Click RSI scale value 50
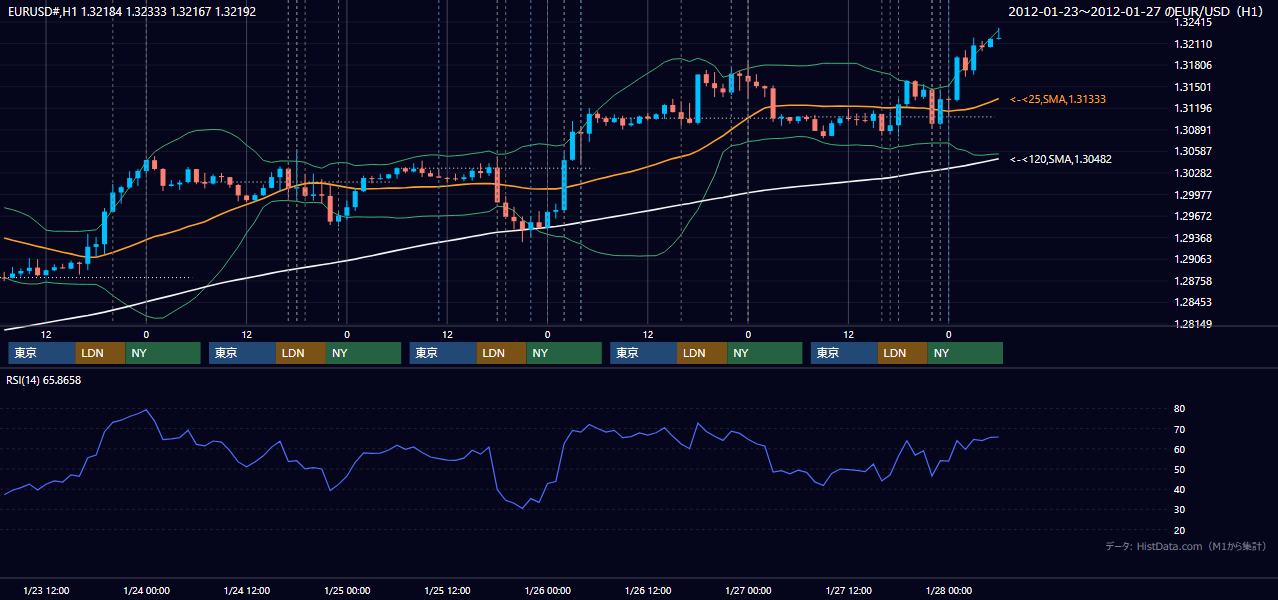The width and height of the screenshot is (1278, 600). [x=1180, y=469]
